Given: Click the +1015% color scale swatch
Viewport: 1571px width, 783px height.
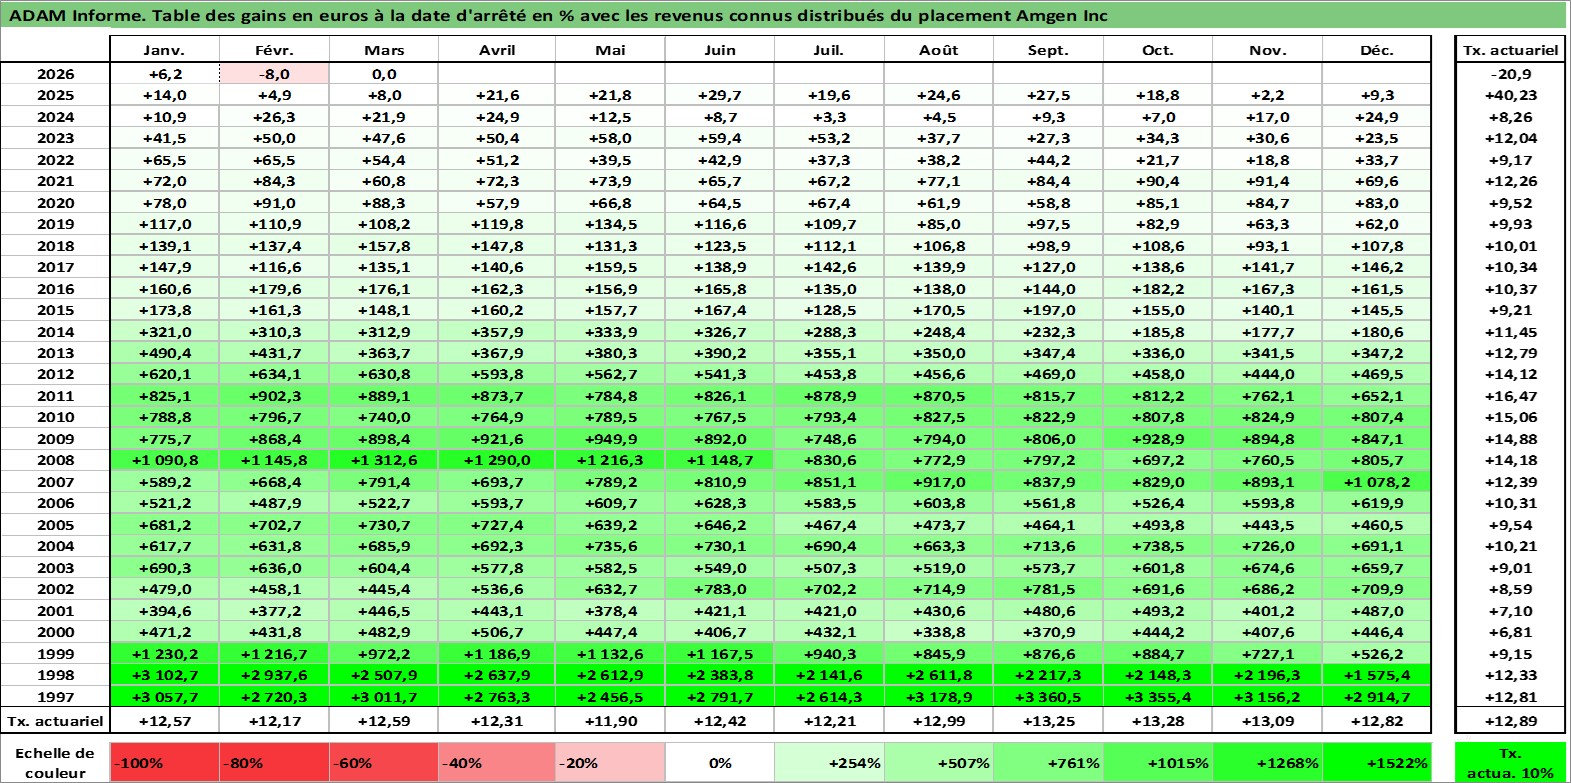Looking at the screenshot, I should coord(1158,762).
